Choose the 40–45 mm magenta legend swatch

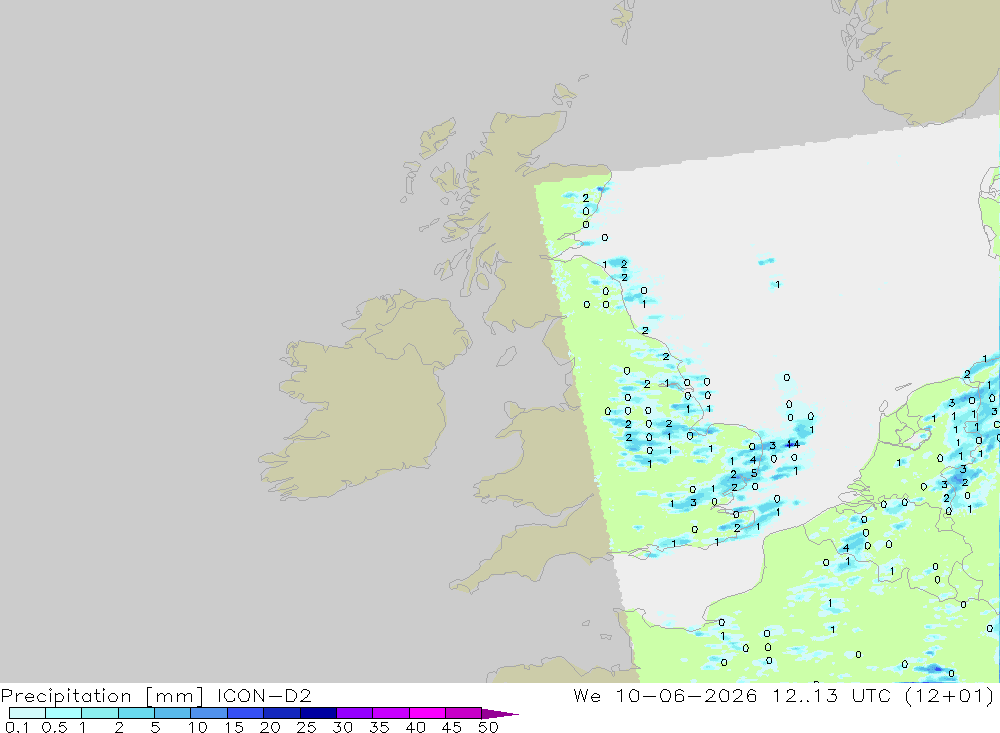427,713
